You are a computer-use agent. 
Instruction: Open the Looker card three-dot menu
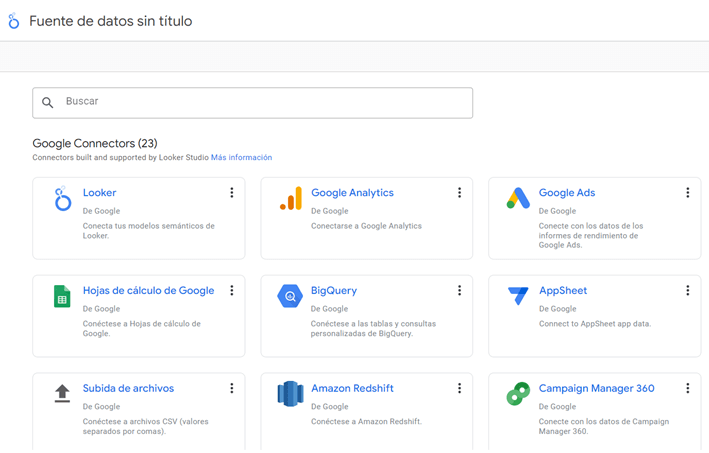(232, 193)
